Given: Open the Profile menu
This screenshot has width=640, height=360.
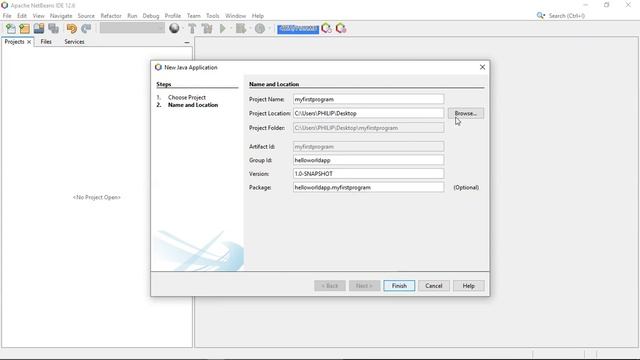Looking at the screenshot, I should click(173, 16).
